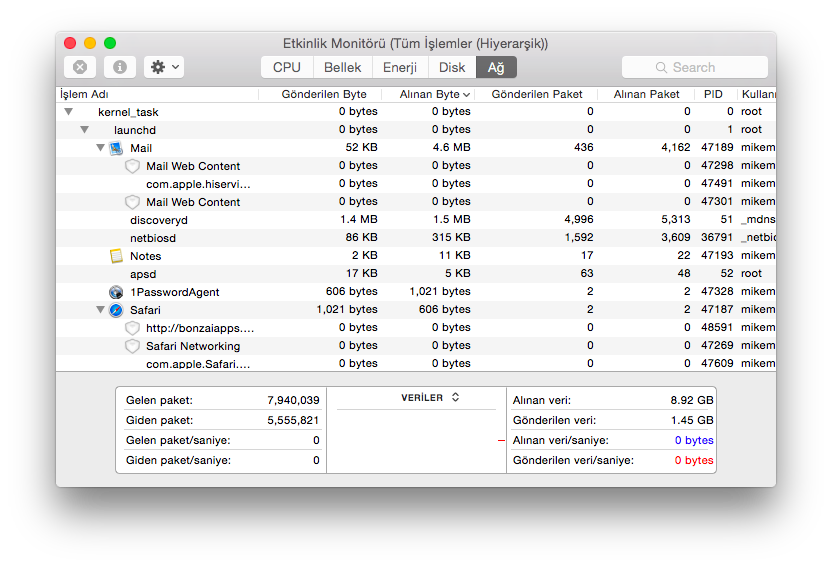The width and height of the screenshot is (832, 567).
Task: Click the magnifier icon in Search
Action: (x=661, y=67)
